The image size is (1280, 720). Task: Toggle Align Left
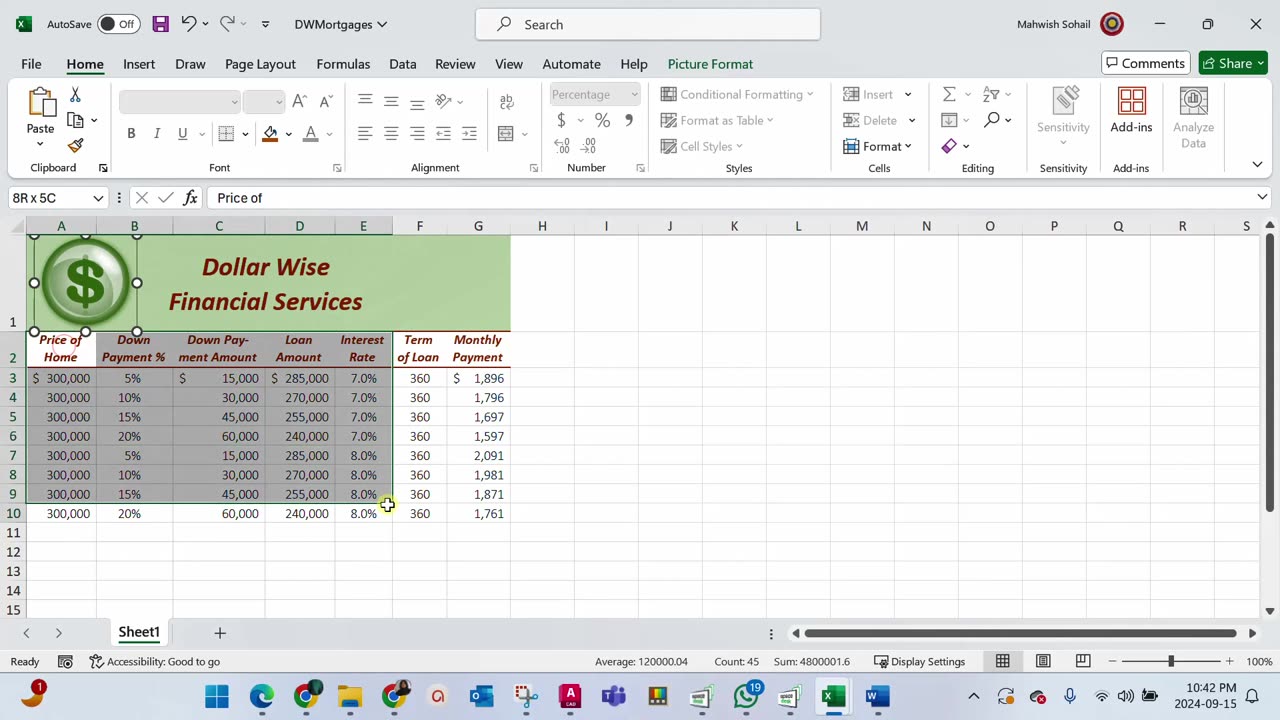365,133
